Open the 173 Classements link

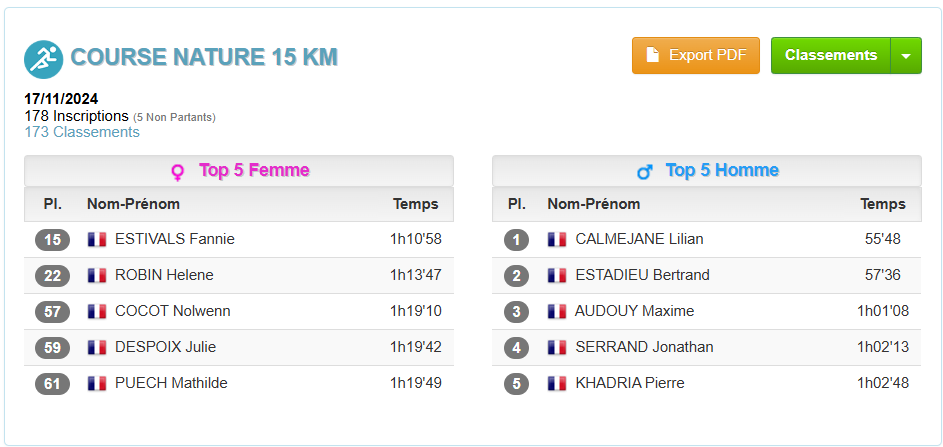(x=82, y=132)
